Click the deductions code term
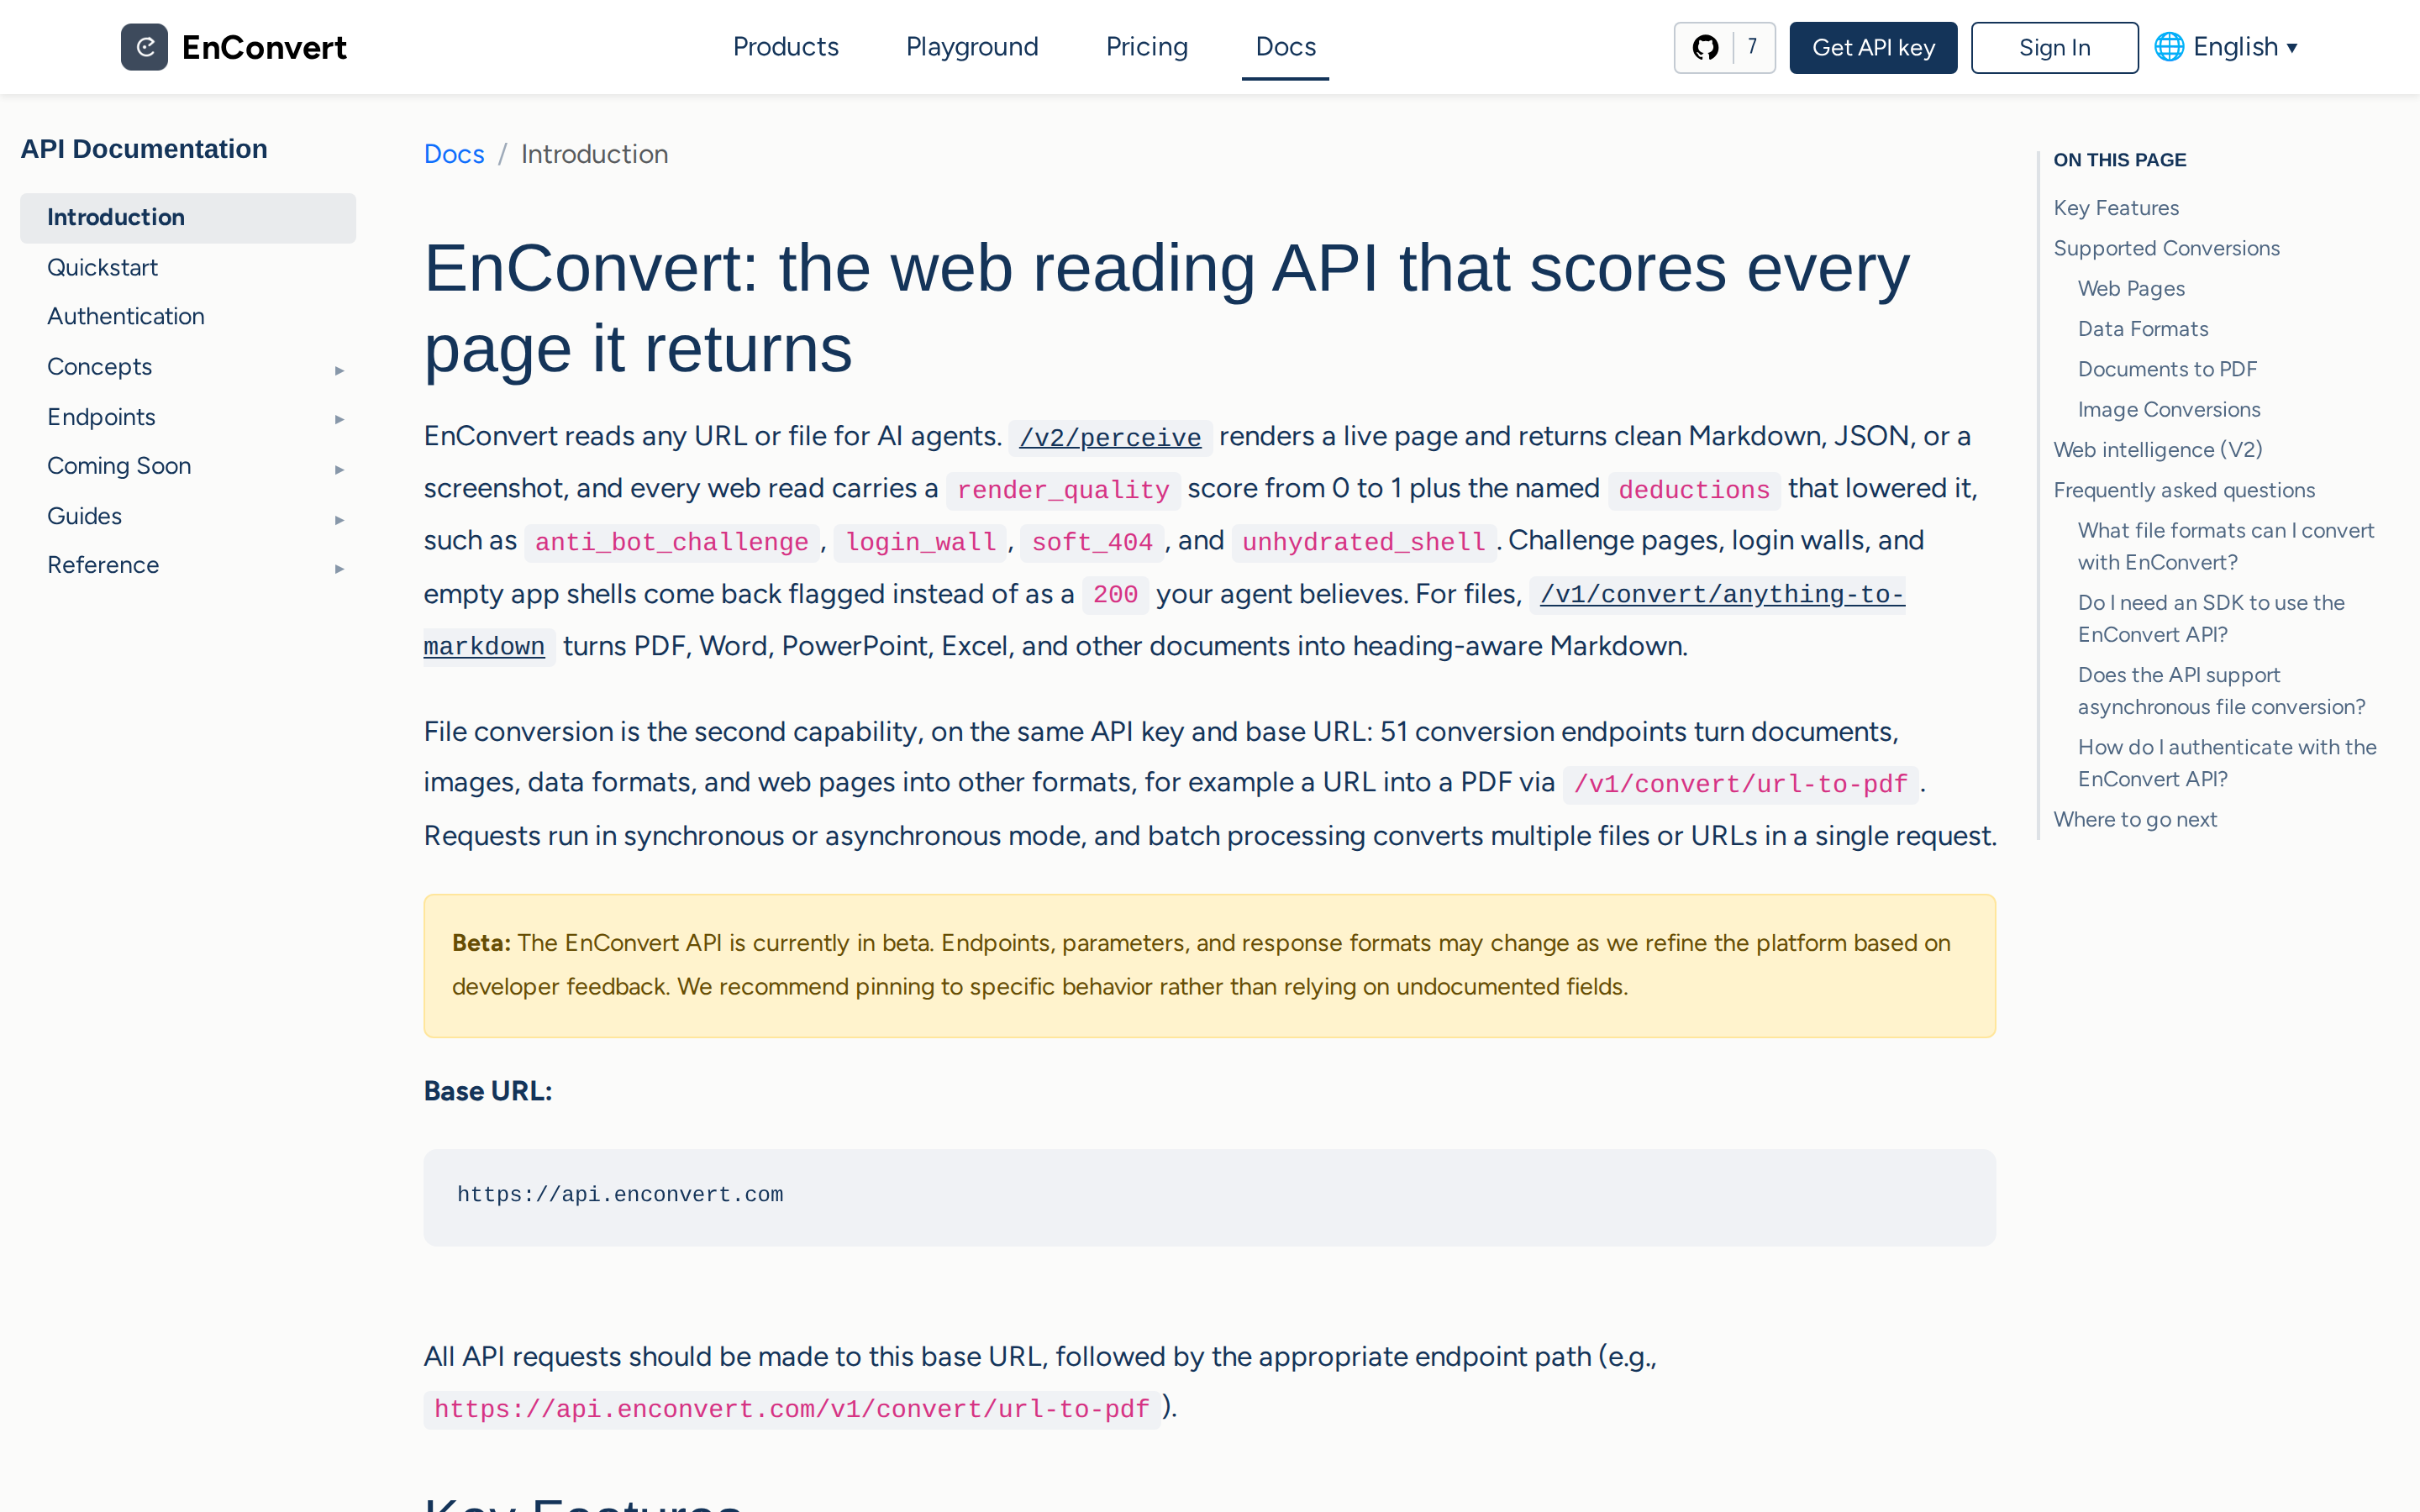Screen dimensions: 2420x1512 [x=1693, y=490]
